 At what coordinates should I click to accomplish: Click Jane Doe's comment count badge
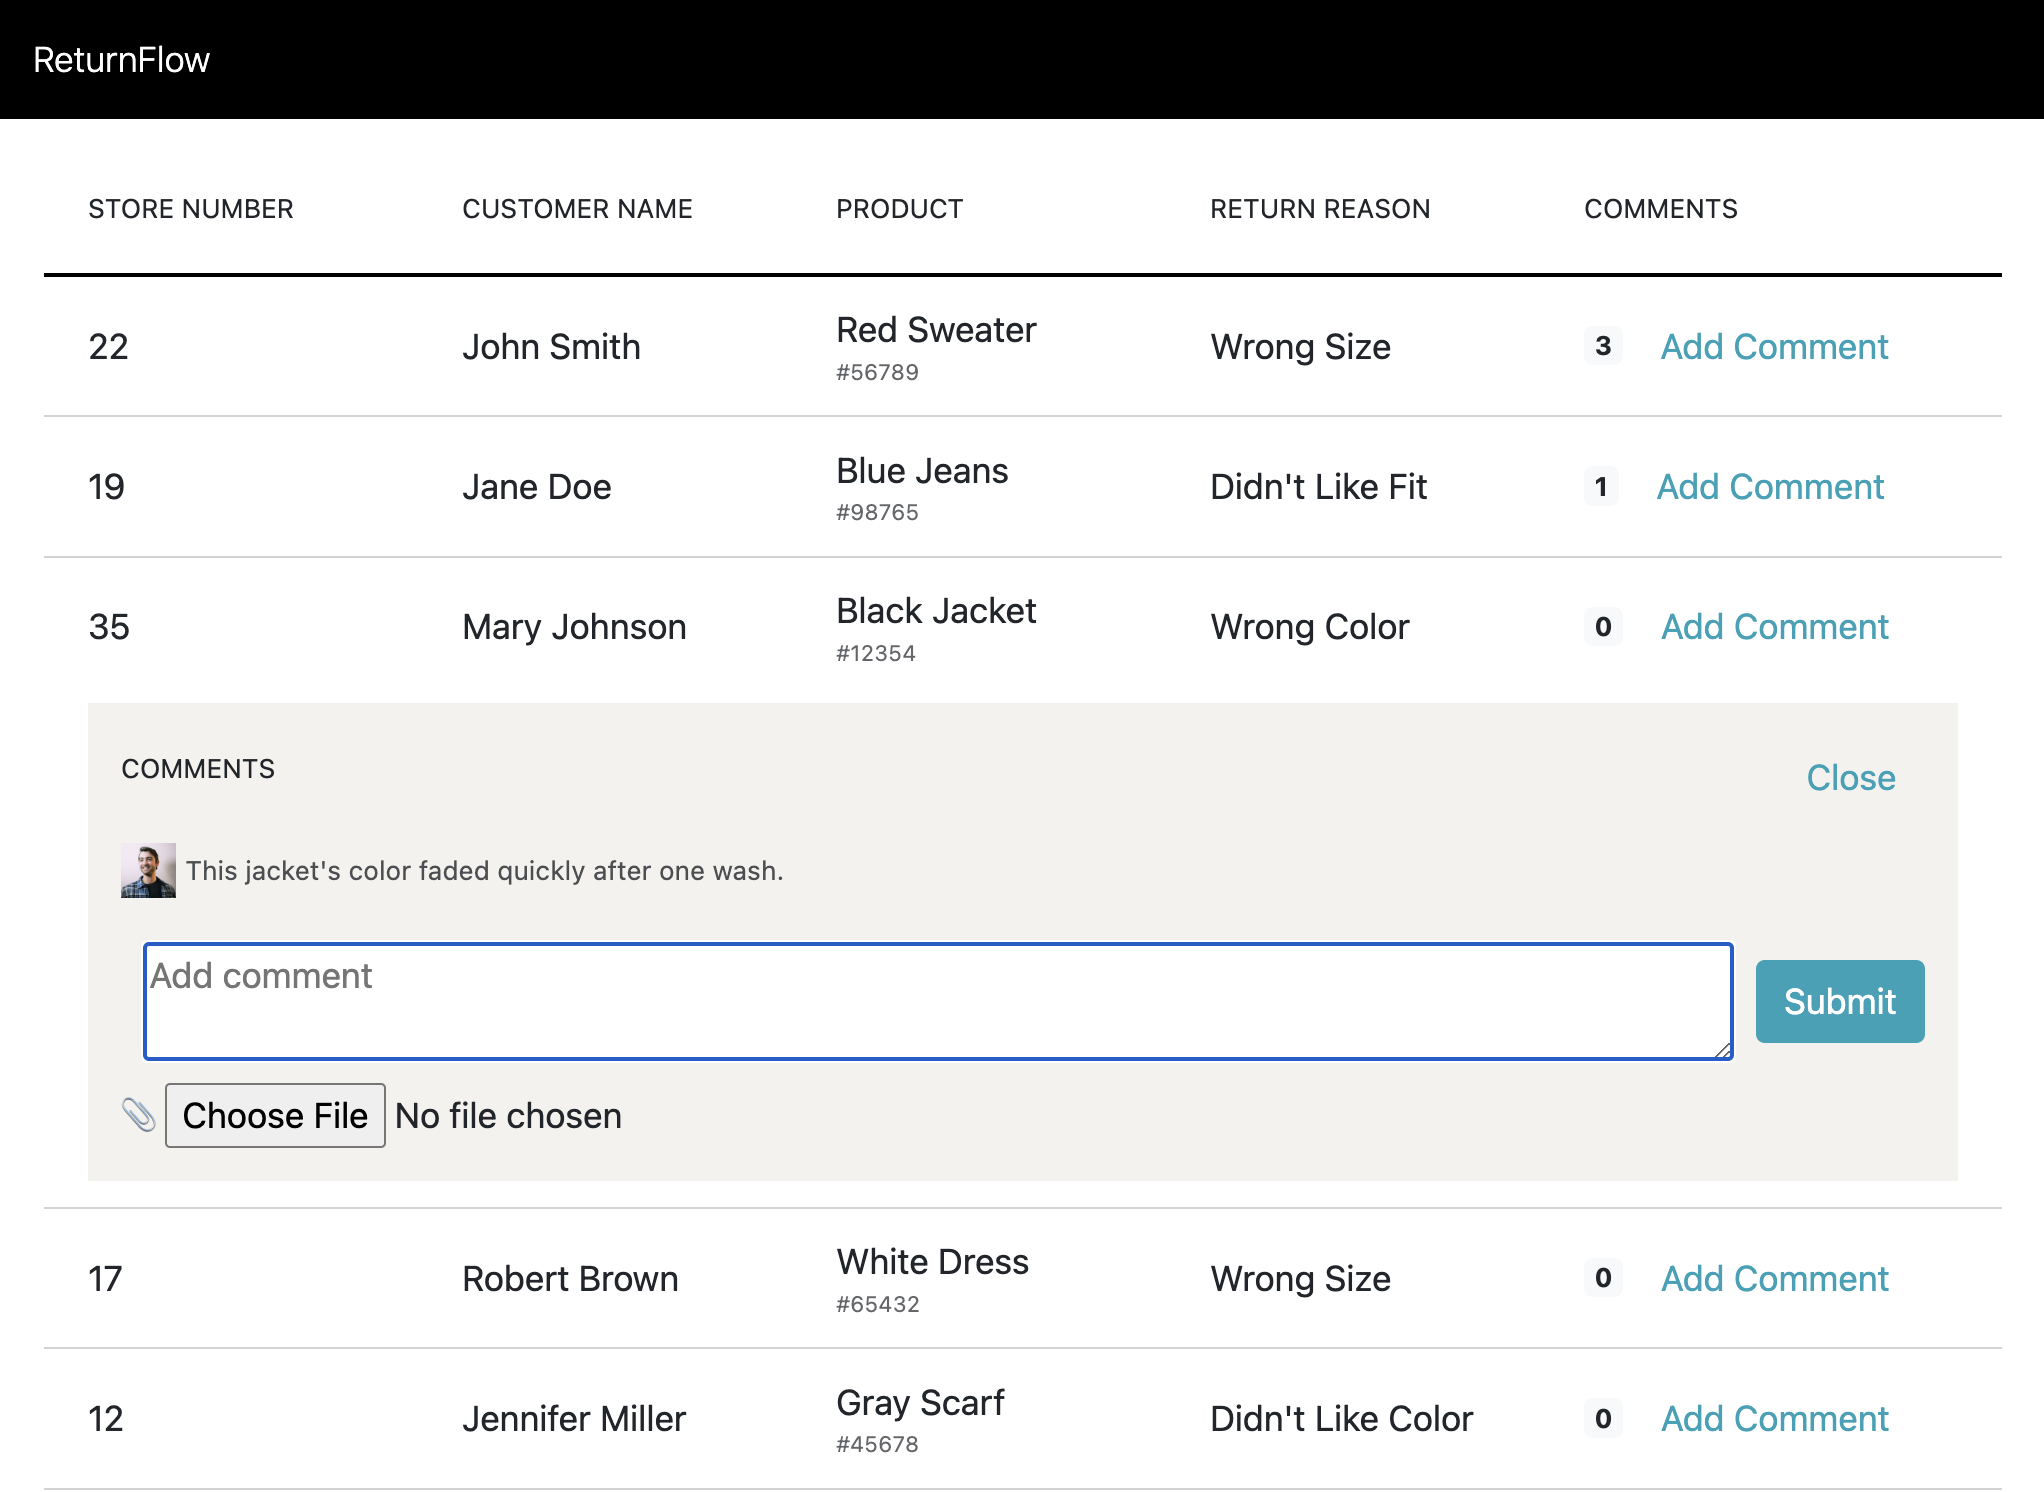(x=1601, y=487)
